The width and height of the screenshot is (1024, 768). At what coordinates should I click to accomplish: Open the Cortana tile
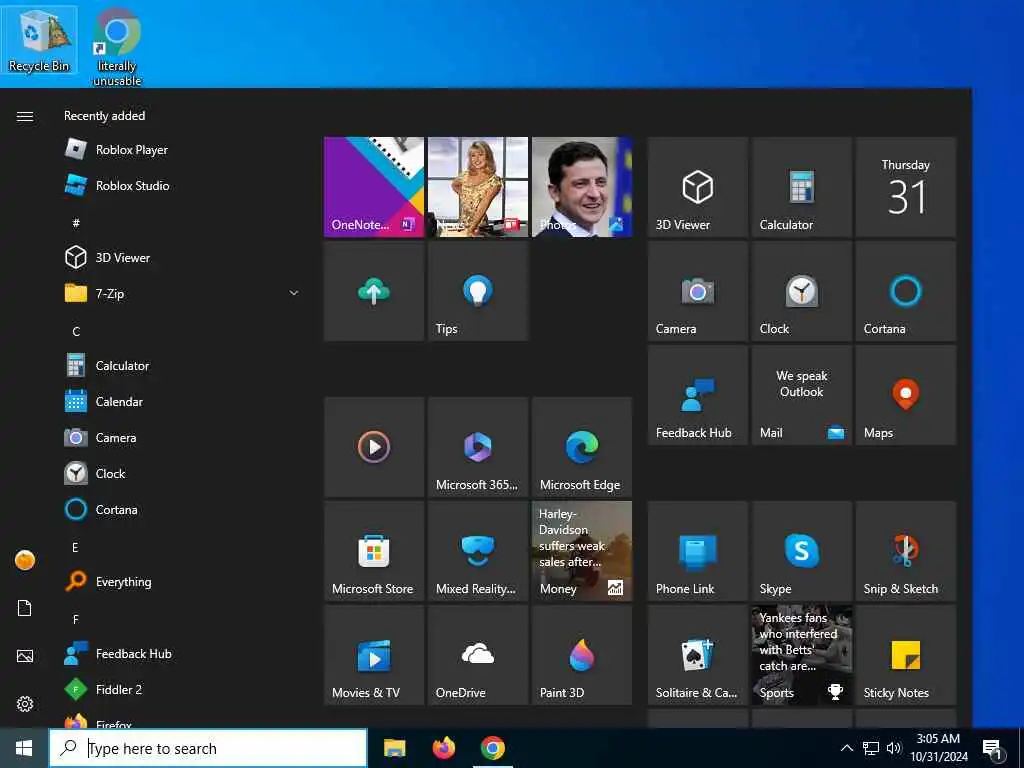pyautogui.click(x=906, y=291)
